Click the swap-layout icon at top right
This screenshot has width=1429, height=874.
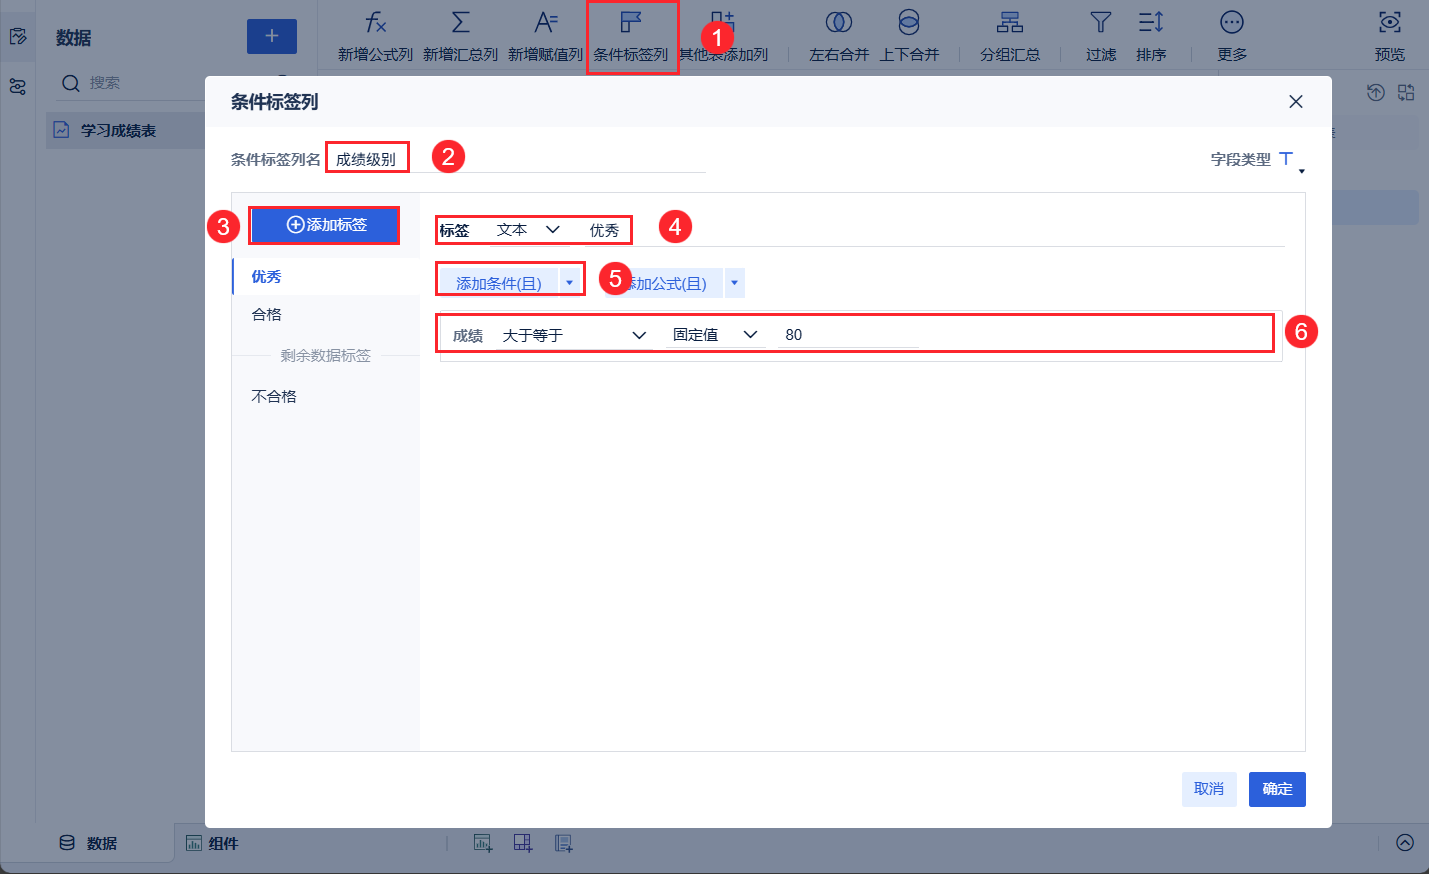click(x=1406, y=93)
